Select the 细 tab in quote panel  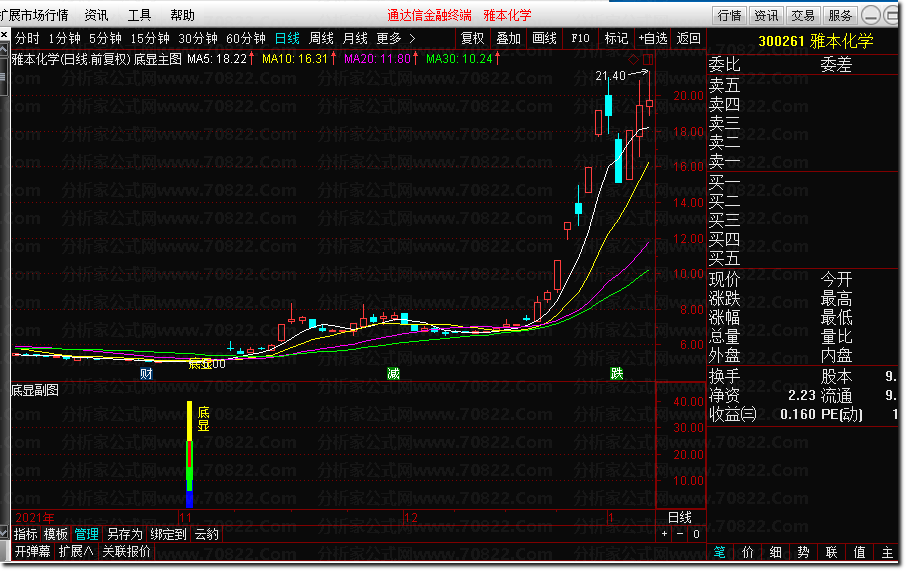(x=775, y=552)
